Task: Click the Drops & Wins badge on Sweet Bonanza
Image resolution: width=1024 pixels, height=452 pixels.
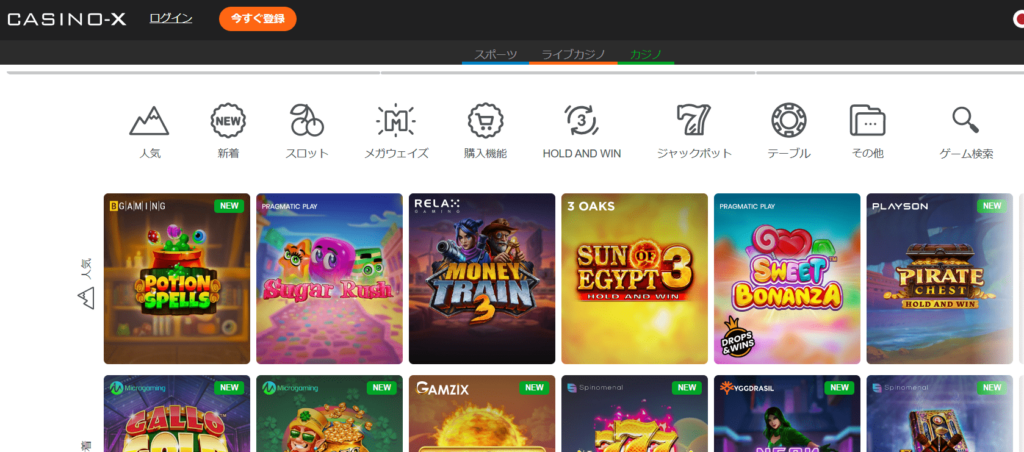Action: [x=737, y=337]
